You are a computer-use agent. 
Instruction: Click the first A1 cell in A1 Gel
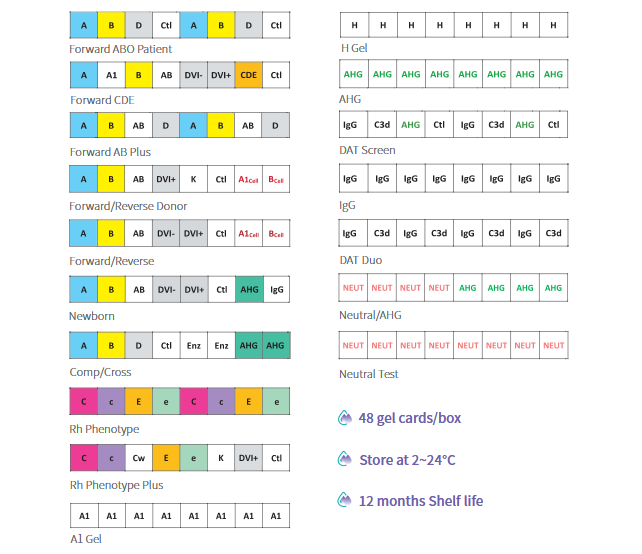(84, 516)
